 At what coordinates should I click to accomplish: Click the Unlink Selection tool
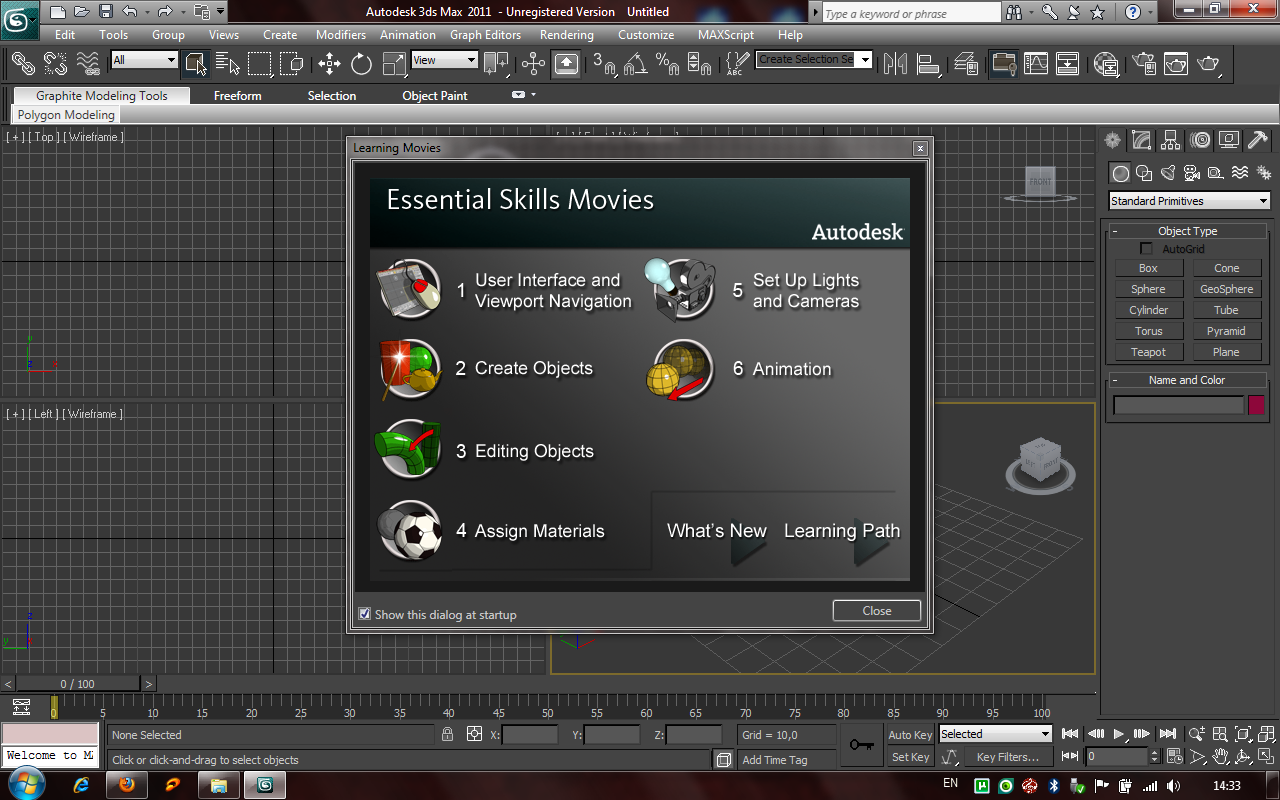(x=55, y=63)
